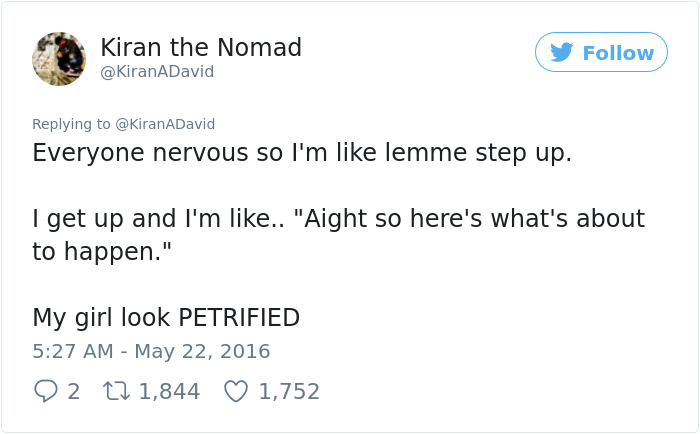The image size is (700, 434).
Task: Open the 5:27 AM - May 22, 2016 timestamp
Action: (151, 352)
